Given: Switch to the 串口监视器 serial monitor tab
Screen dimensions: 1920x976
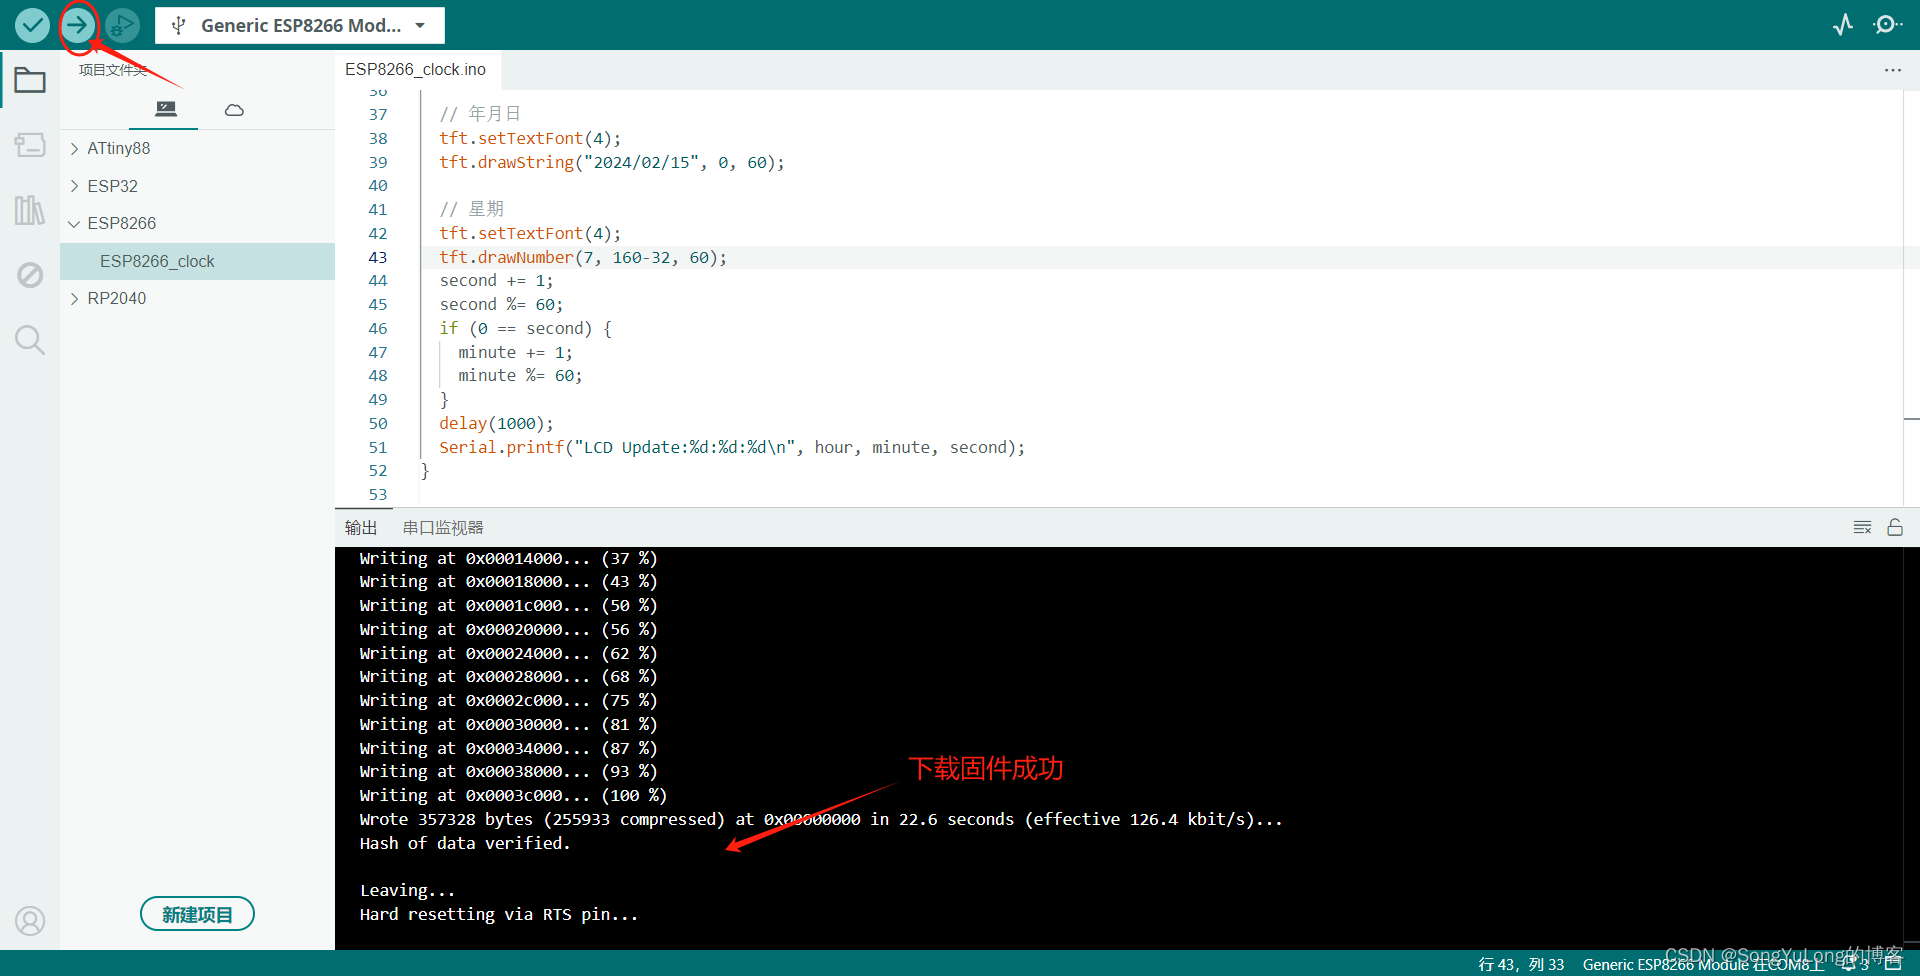Looking at the screenshot, I should (x=443, y=527).
